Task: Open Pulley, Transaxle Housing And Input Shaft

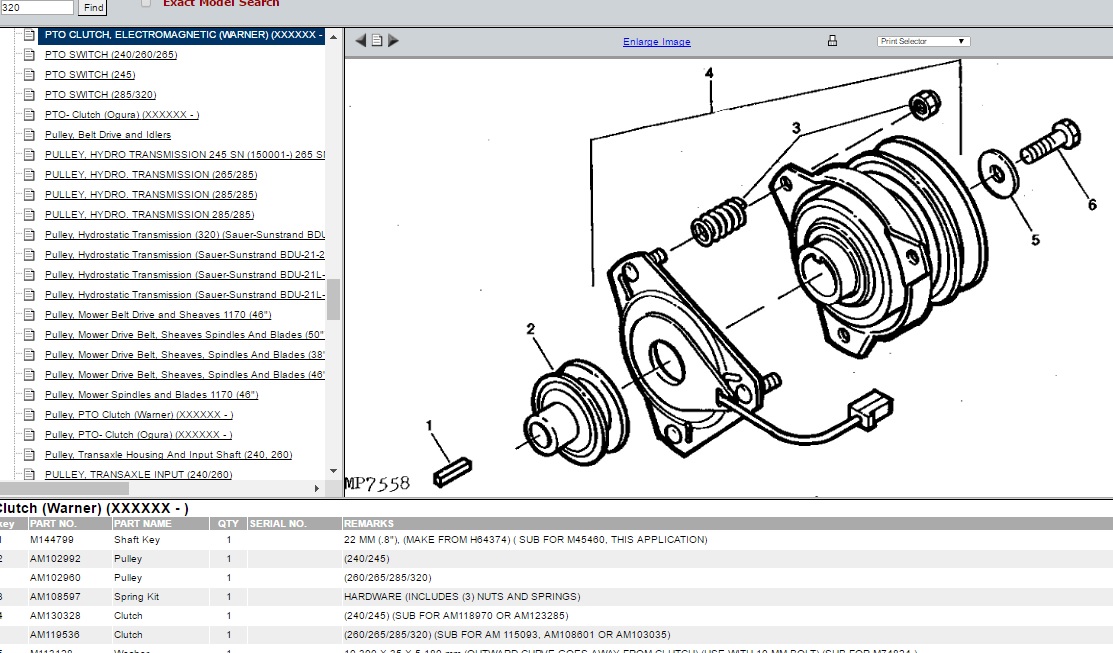Action: point(168,454)
